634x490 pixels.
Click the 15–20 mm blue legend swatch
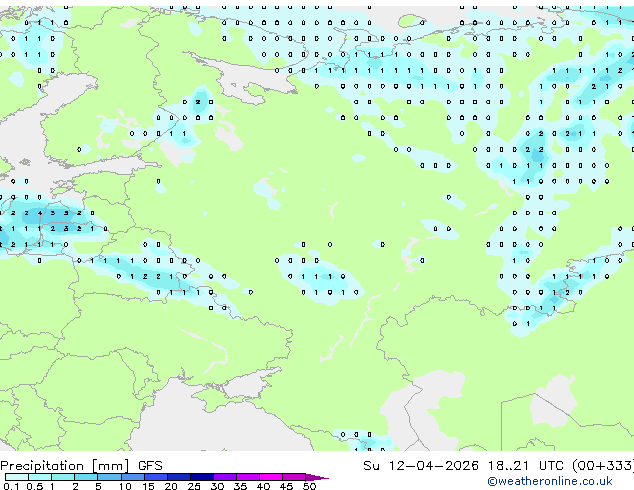pyautogui.click(x=156, y=477)
